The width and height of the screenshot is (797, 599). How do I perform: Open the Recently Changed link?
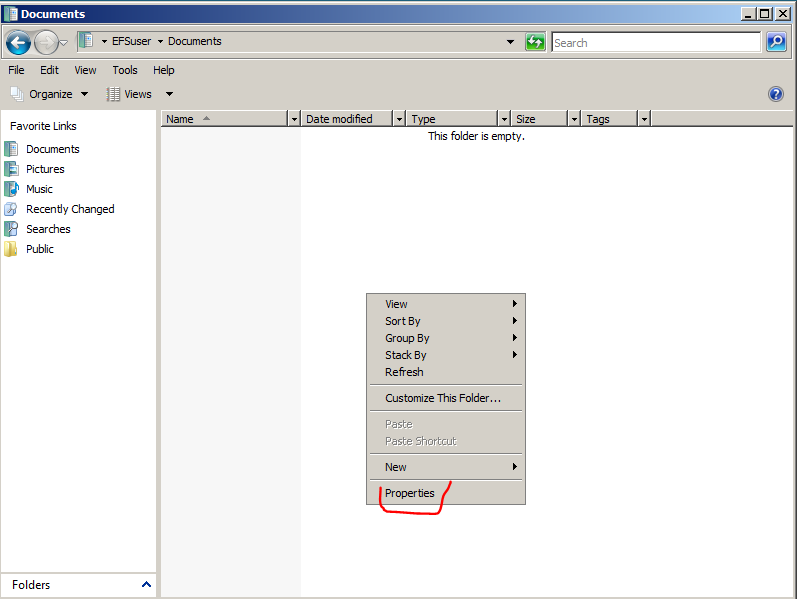coord(70,209)
